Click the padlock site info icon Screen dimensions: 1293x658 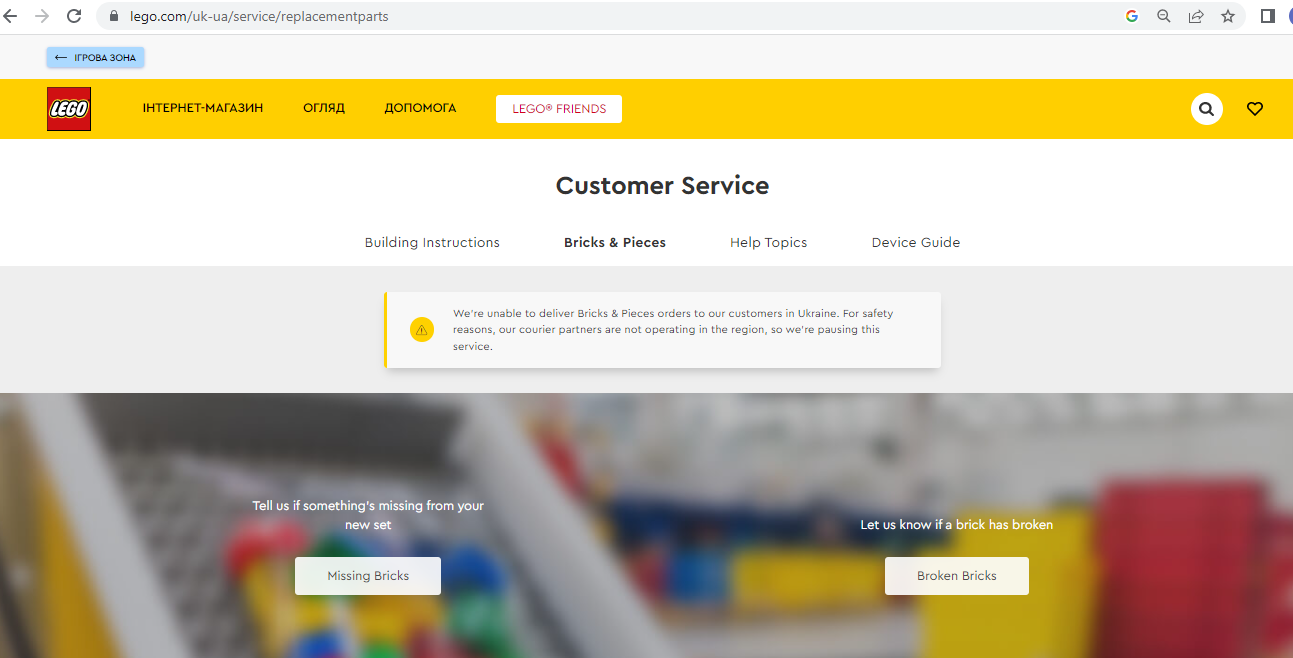pyautogui.click(x=113, y=17)
